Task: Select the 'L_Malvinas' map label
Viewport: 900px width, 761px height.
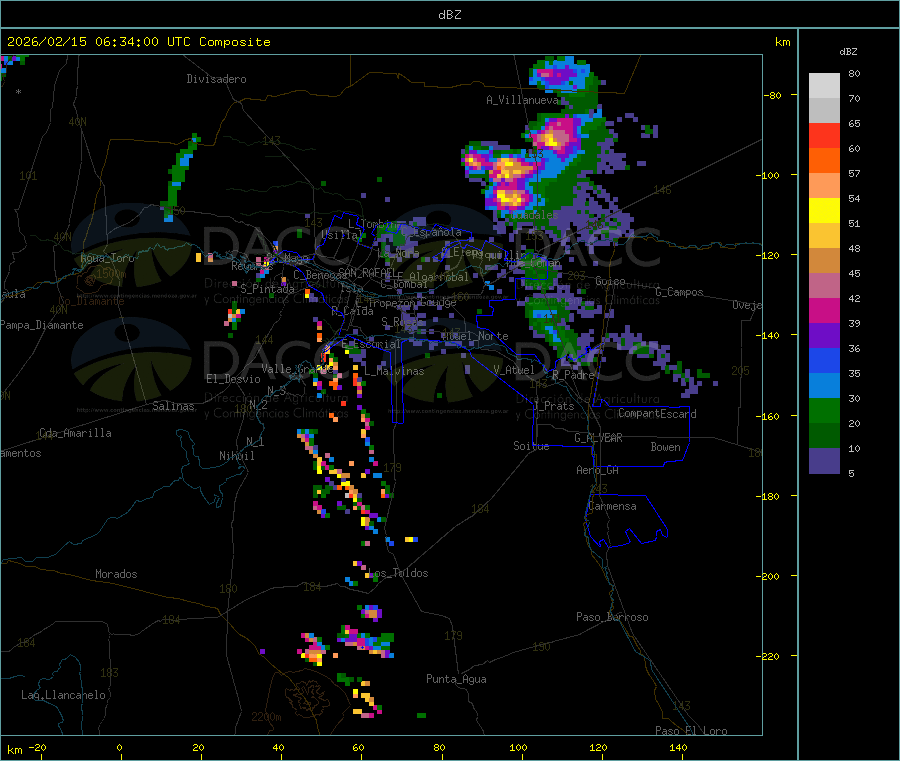Action: 394,371
